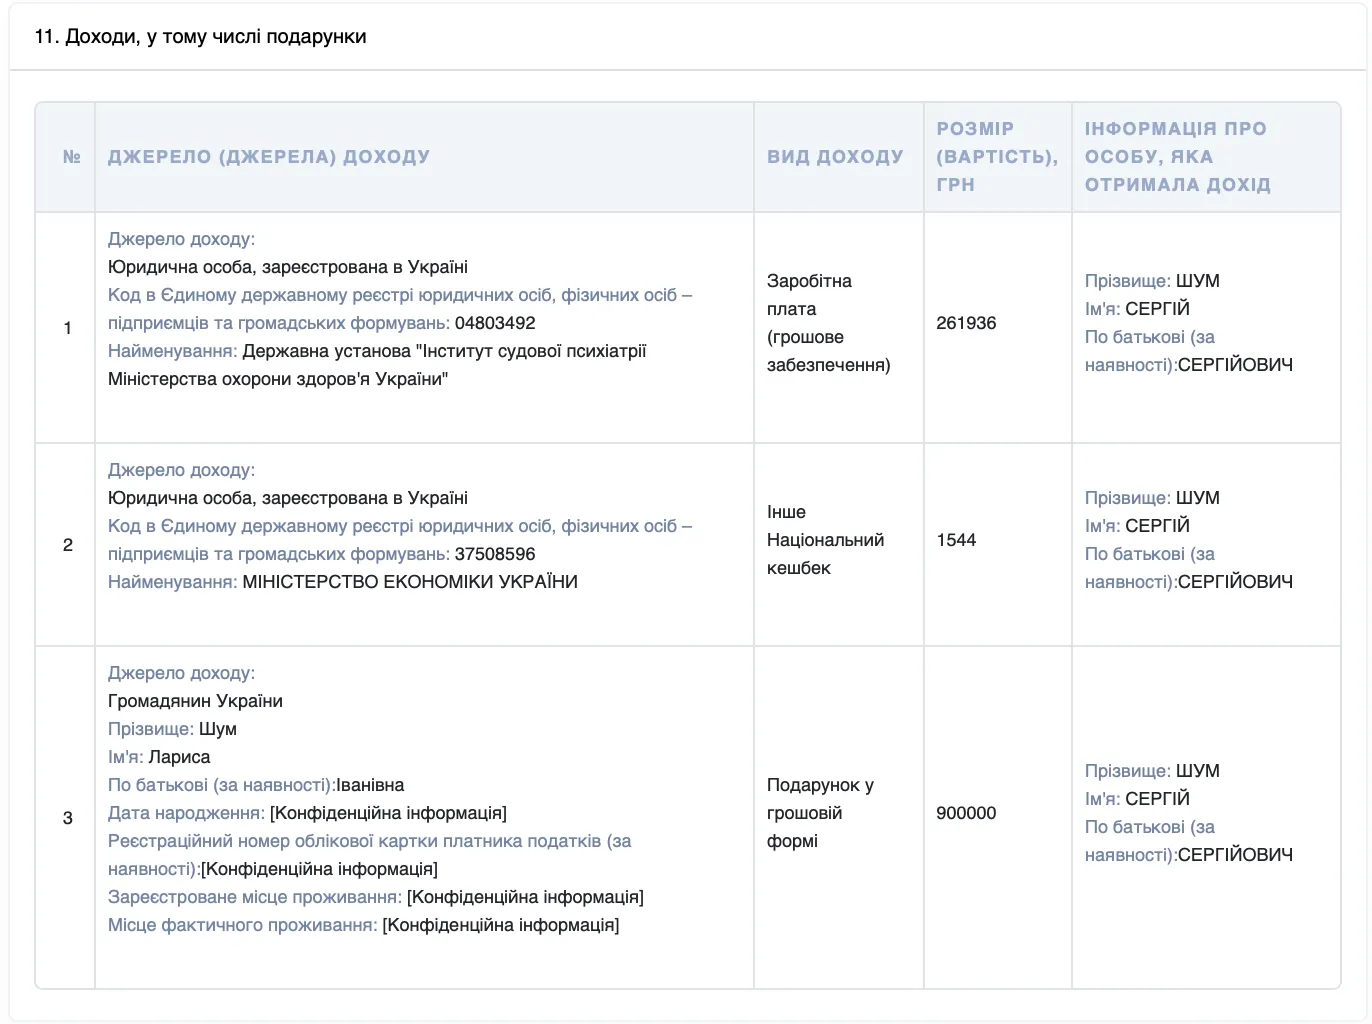
Task: Click the income amount 1544
Action: (956, 540)
